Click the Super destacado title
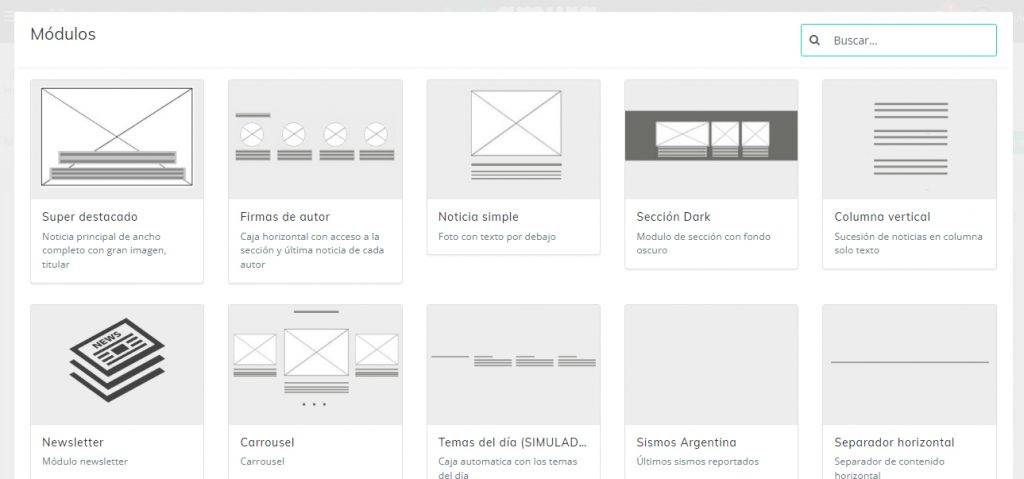Viewport: 1024px width, 479px height. (90, 217)
